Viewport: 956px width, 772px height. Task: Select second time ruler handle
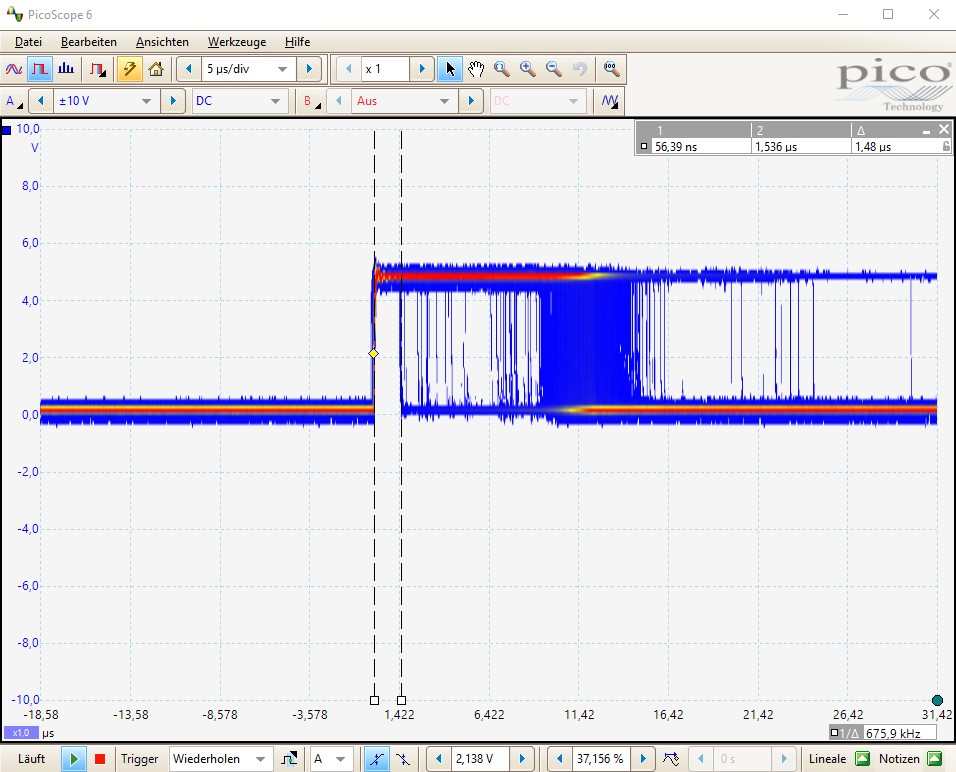pyautogui.click(x=401, y=701)
